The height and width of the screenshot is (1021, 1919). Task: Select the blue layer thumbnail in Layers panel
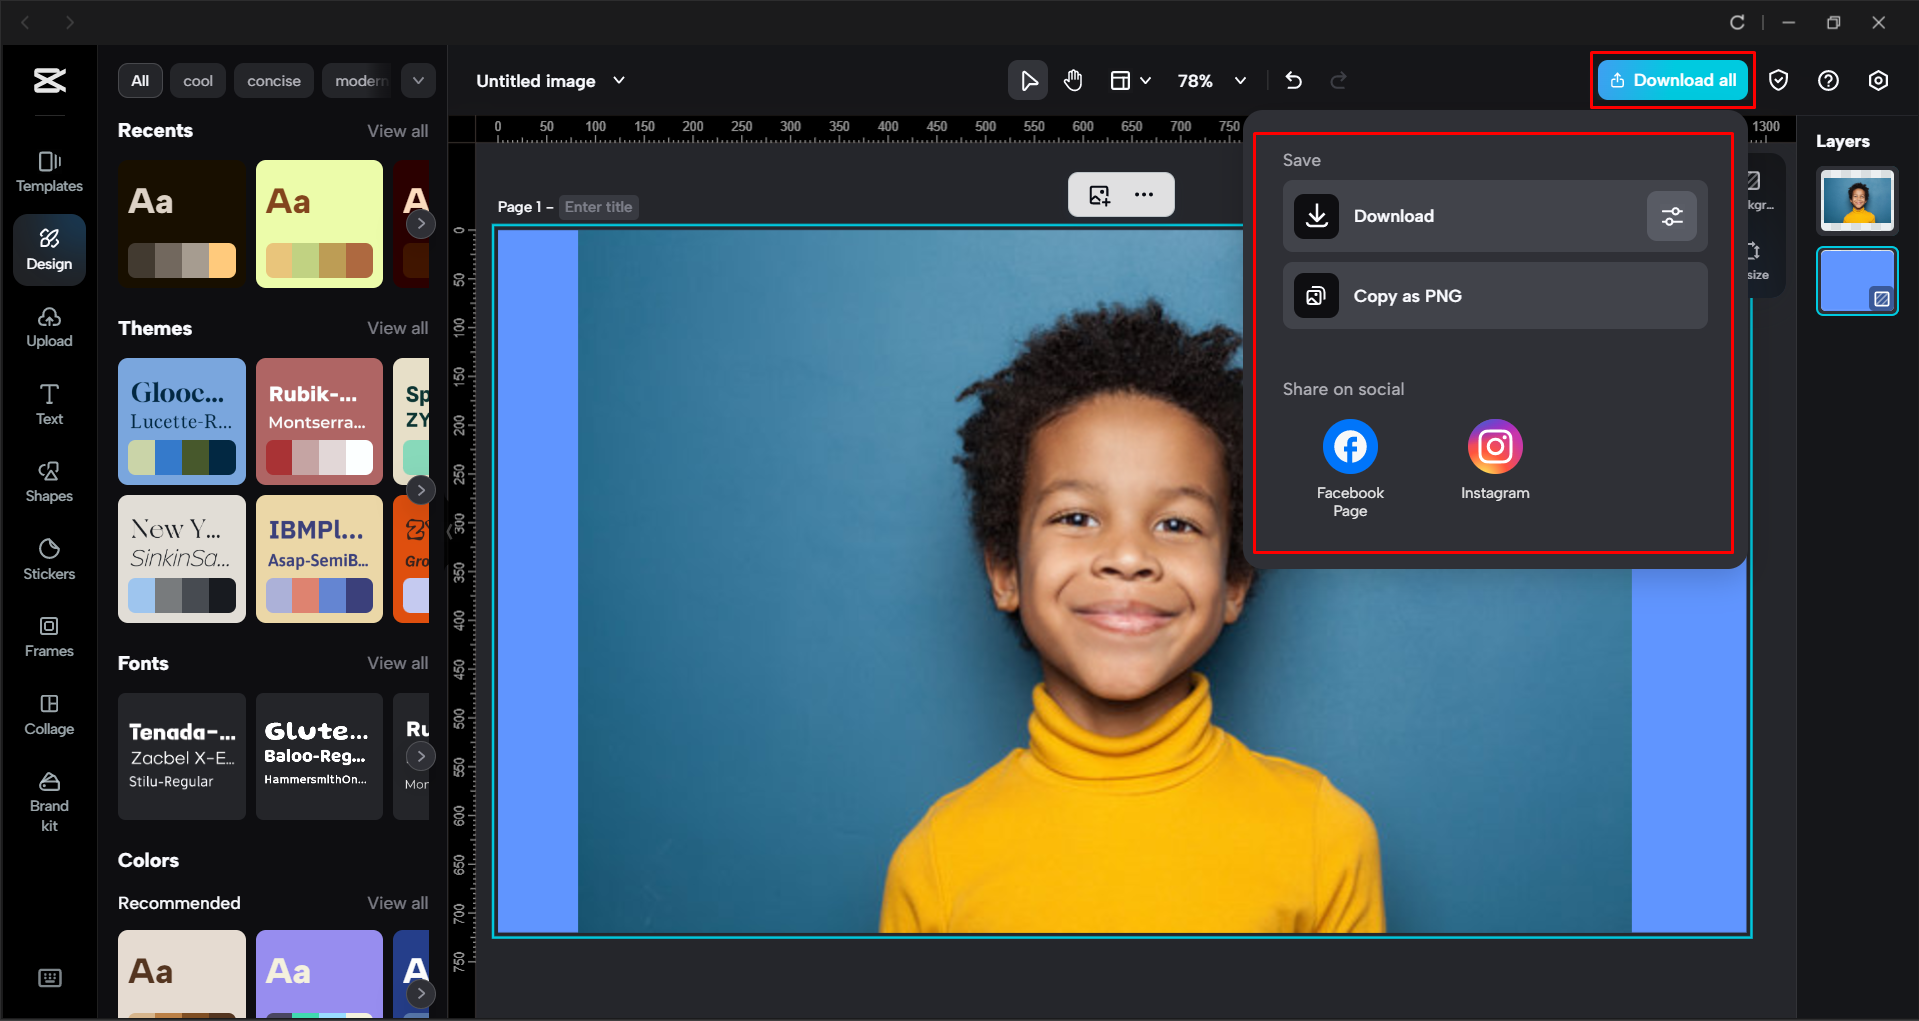[1856, 280]
